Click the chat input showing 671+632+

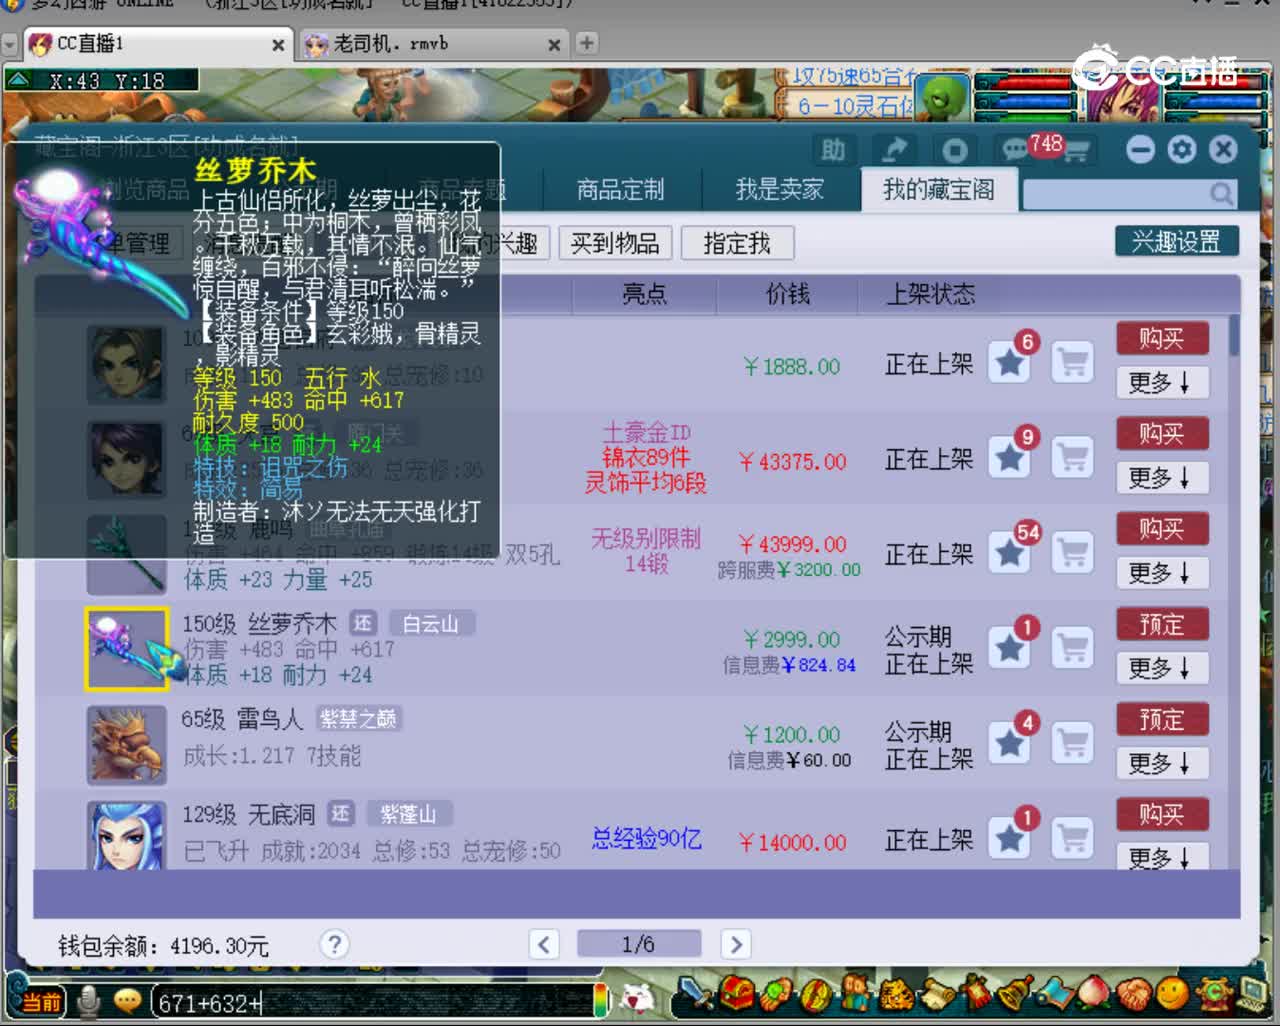click(x=372, y=1002)
